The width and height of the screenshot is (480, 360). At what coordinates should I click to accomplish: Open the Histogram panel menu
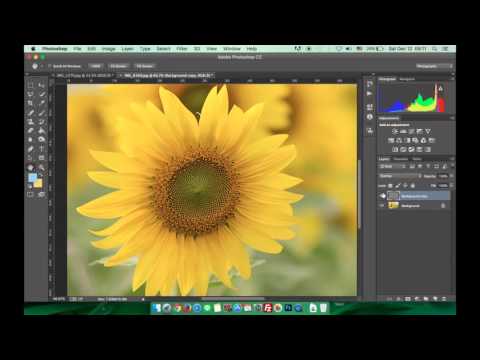tap(452, 79)
